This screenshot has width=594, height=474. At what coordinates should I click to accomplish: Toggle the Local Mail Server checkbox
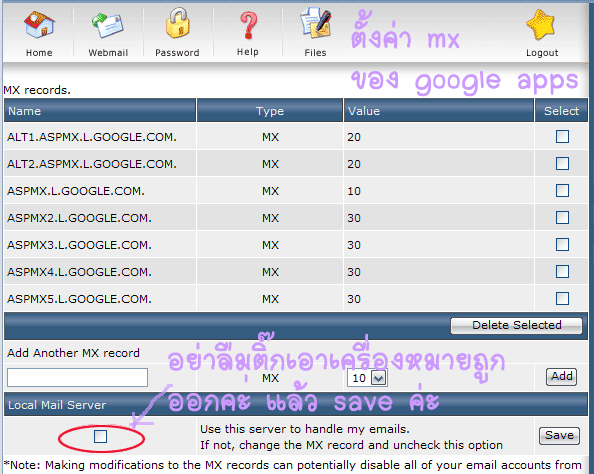tap(100, 436)
